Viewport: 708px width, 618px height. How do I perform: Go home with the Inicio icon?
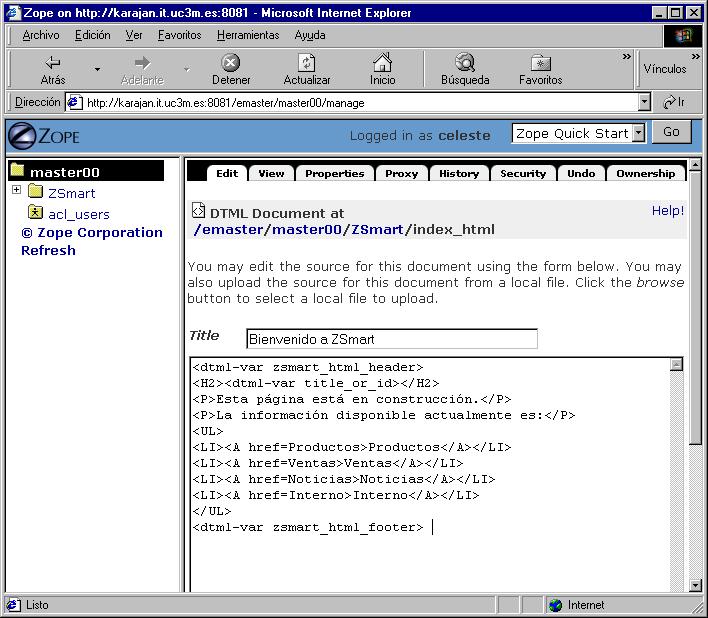click(382, 62)
